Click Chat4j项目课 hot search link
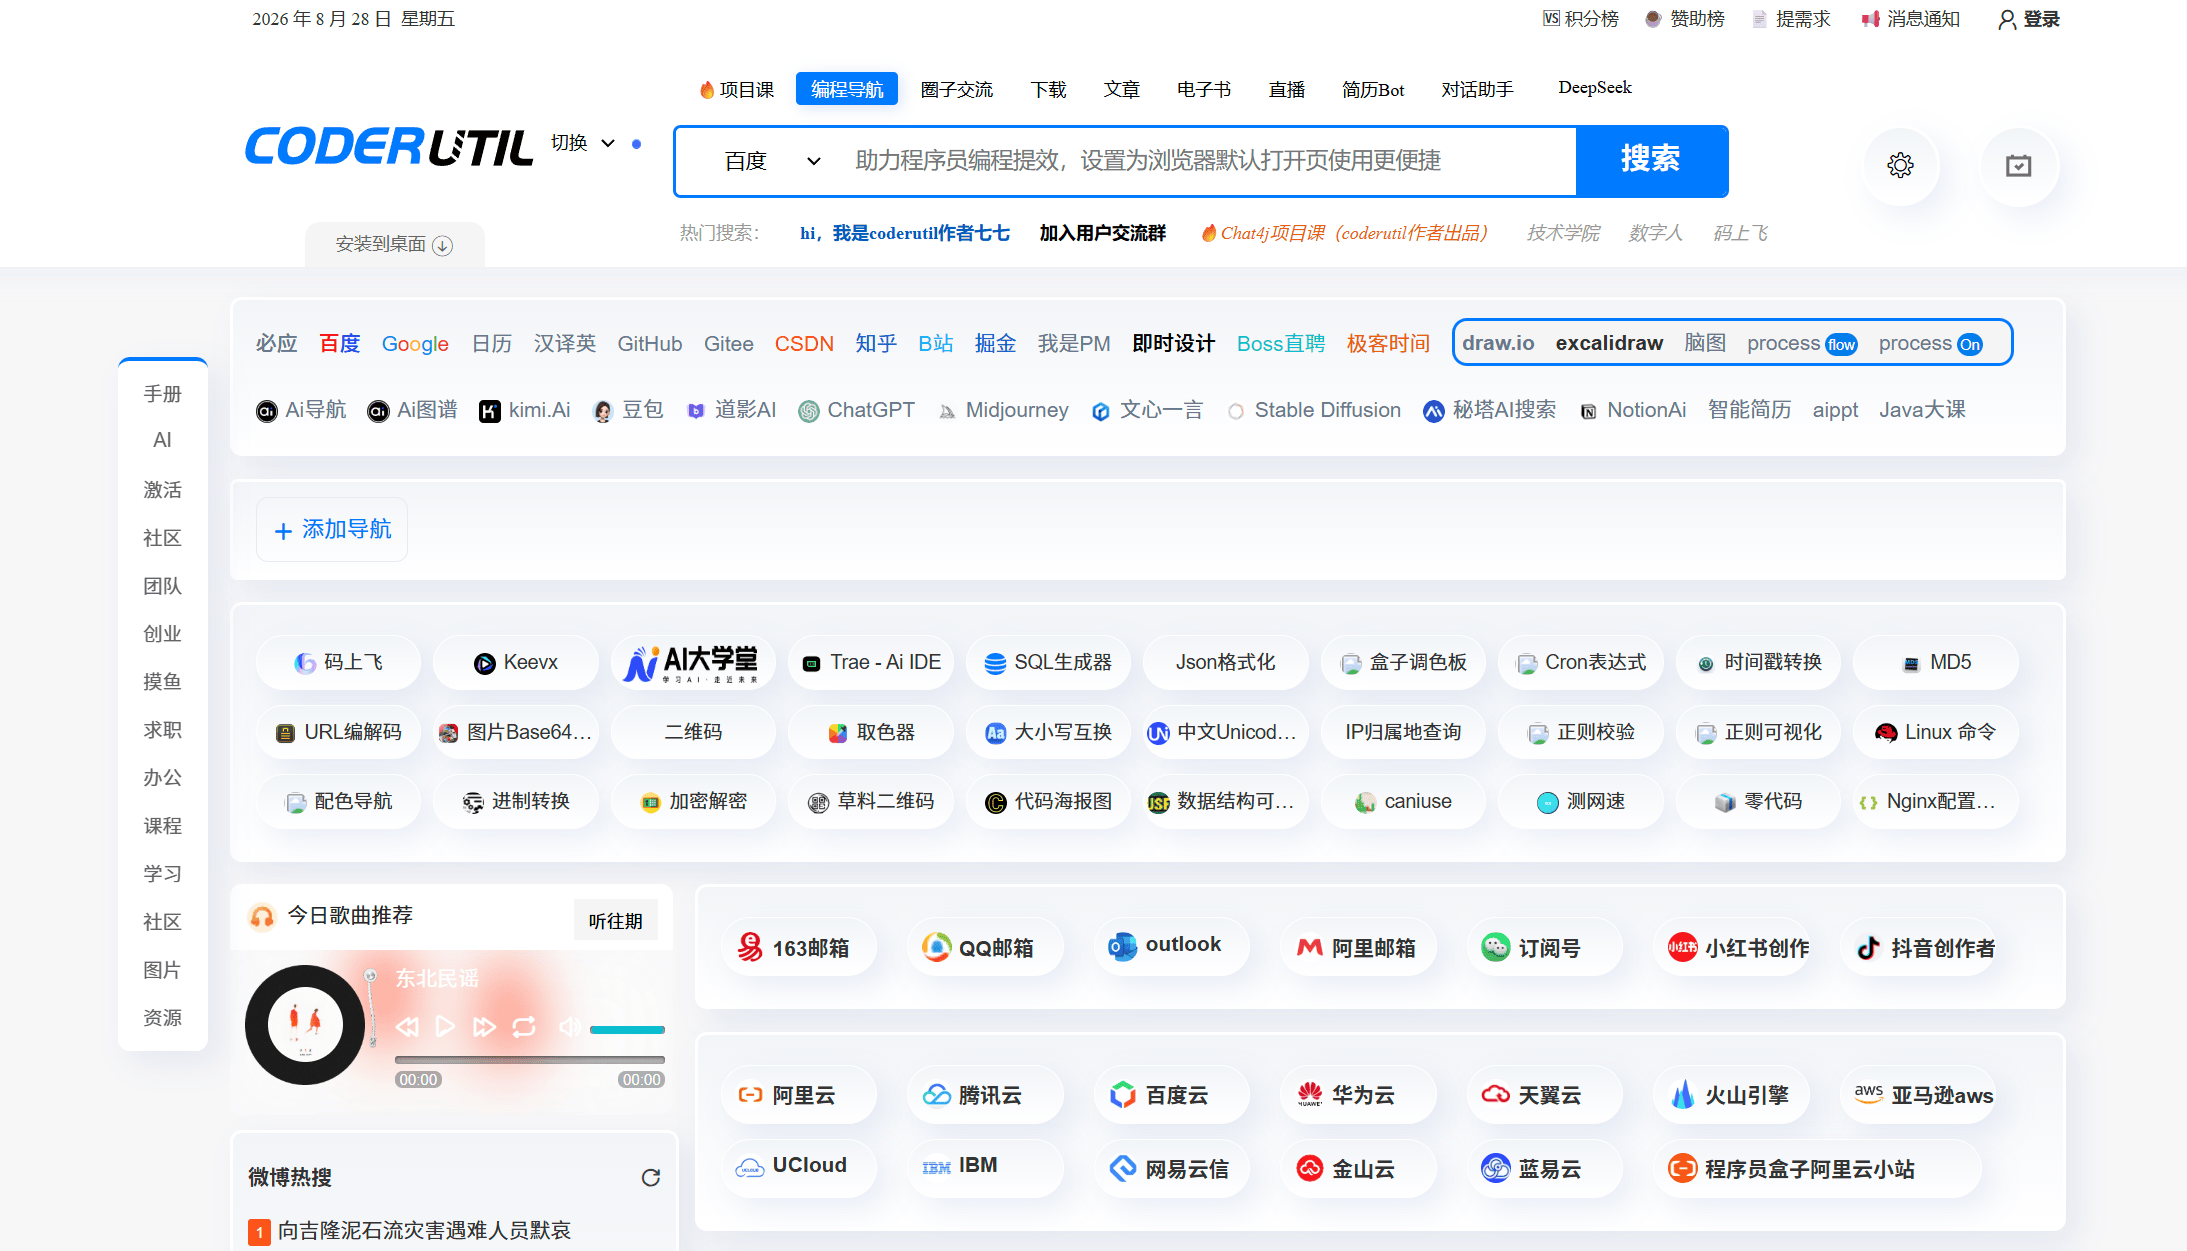 coord(1345,233)
